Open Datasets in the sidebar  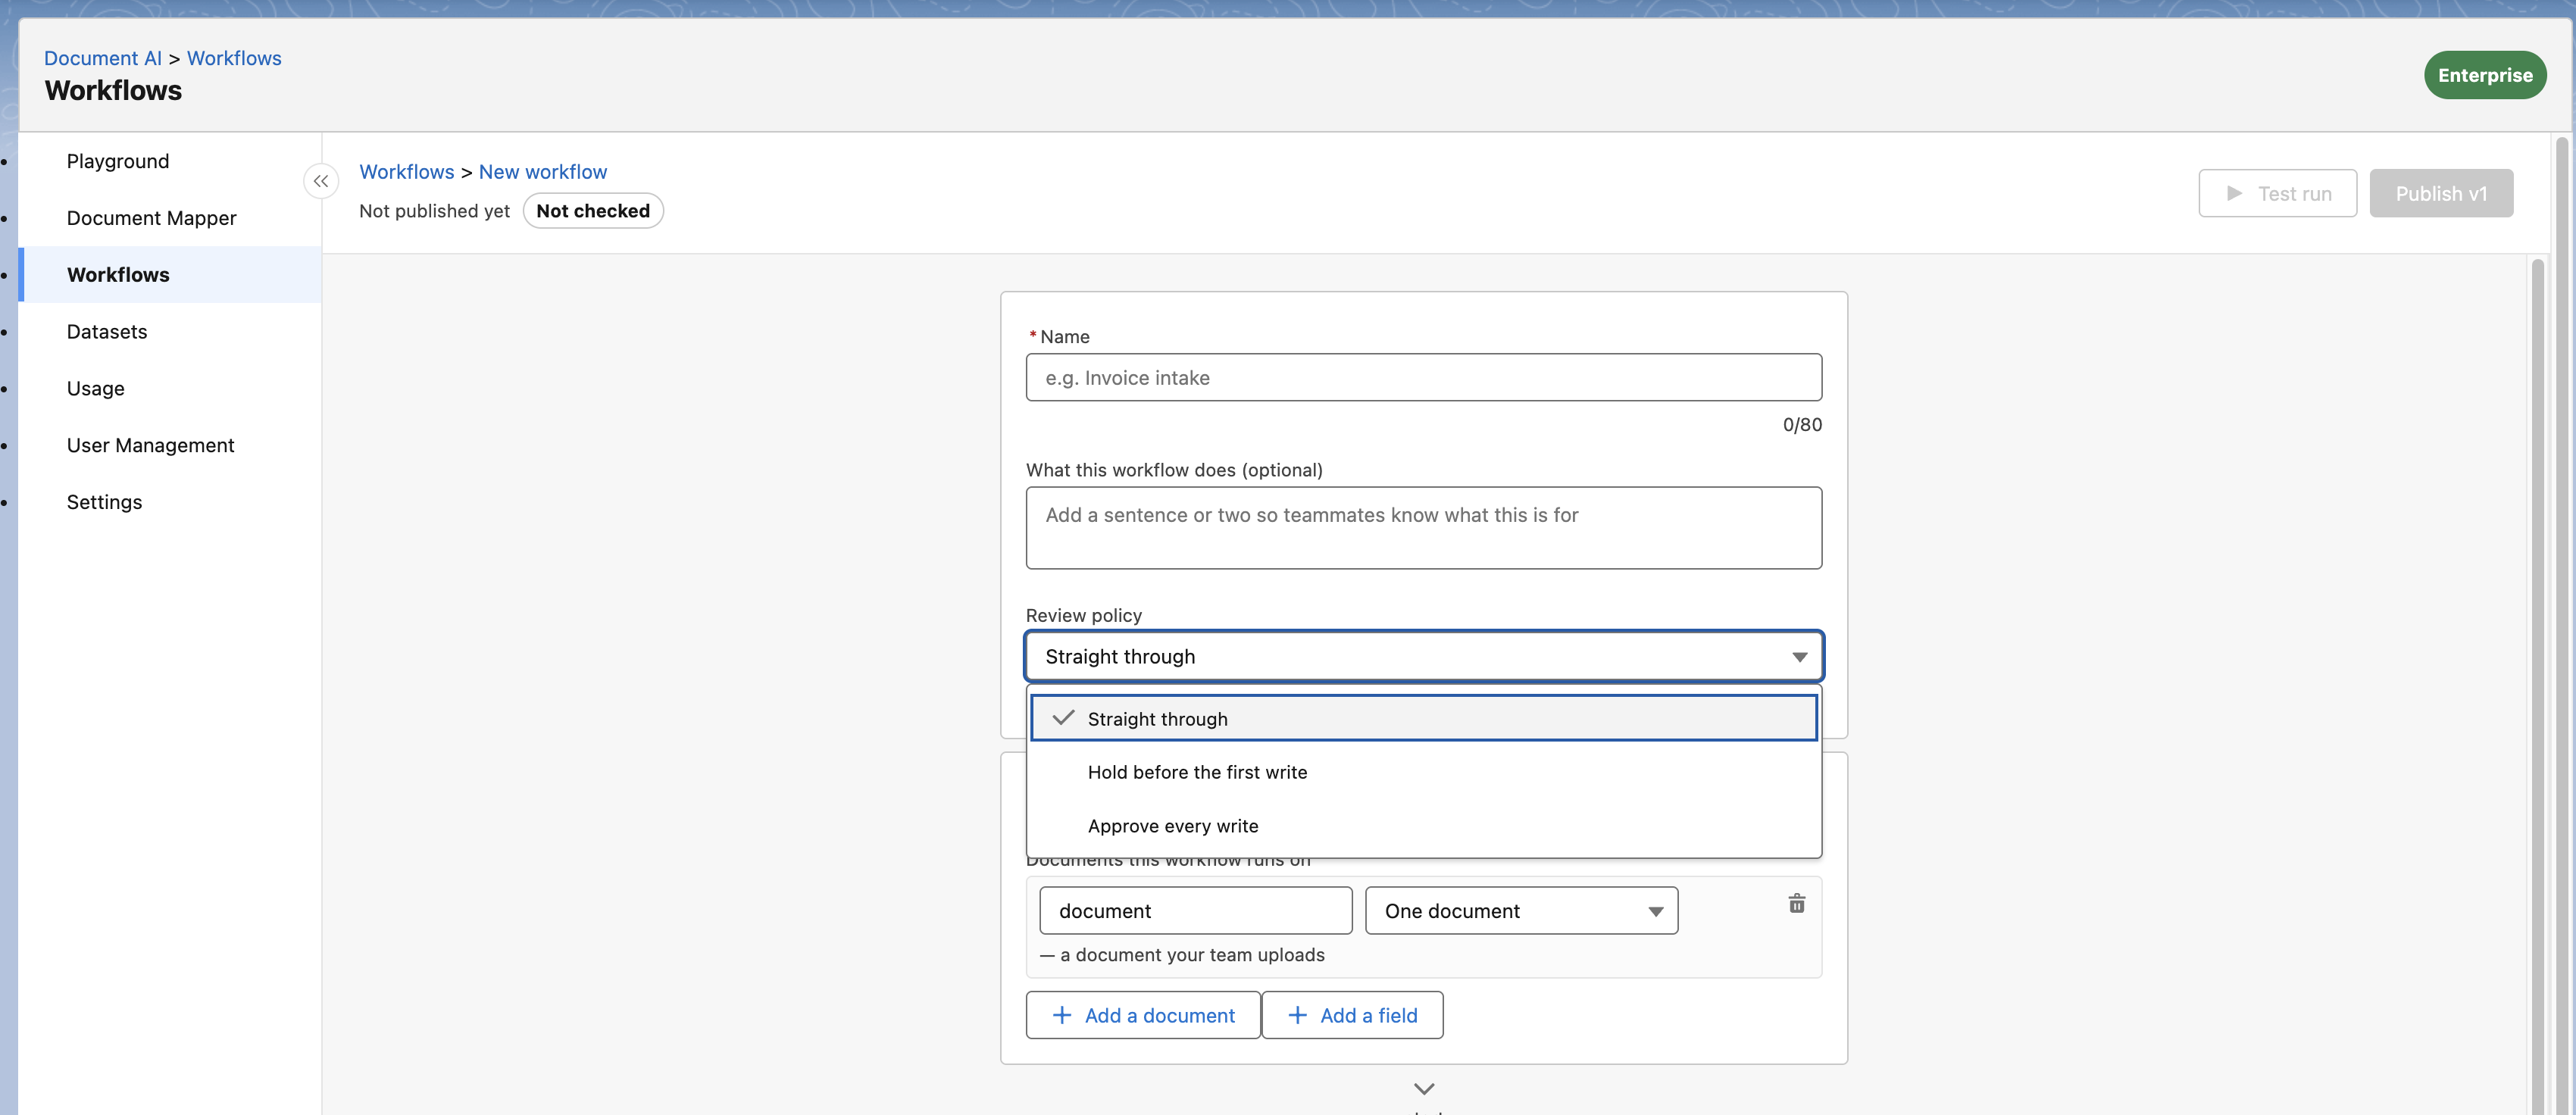107,332
